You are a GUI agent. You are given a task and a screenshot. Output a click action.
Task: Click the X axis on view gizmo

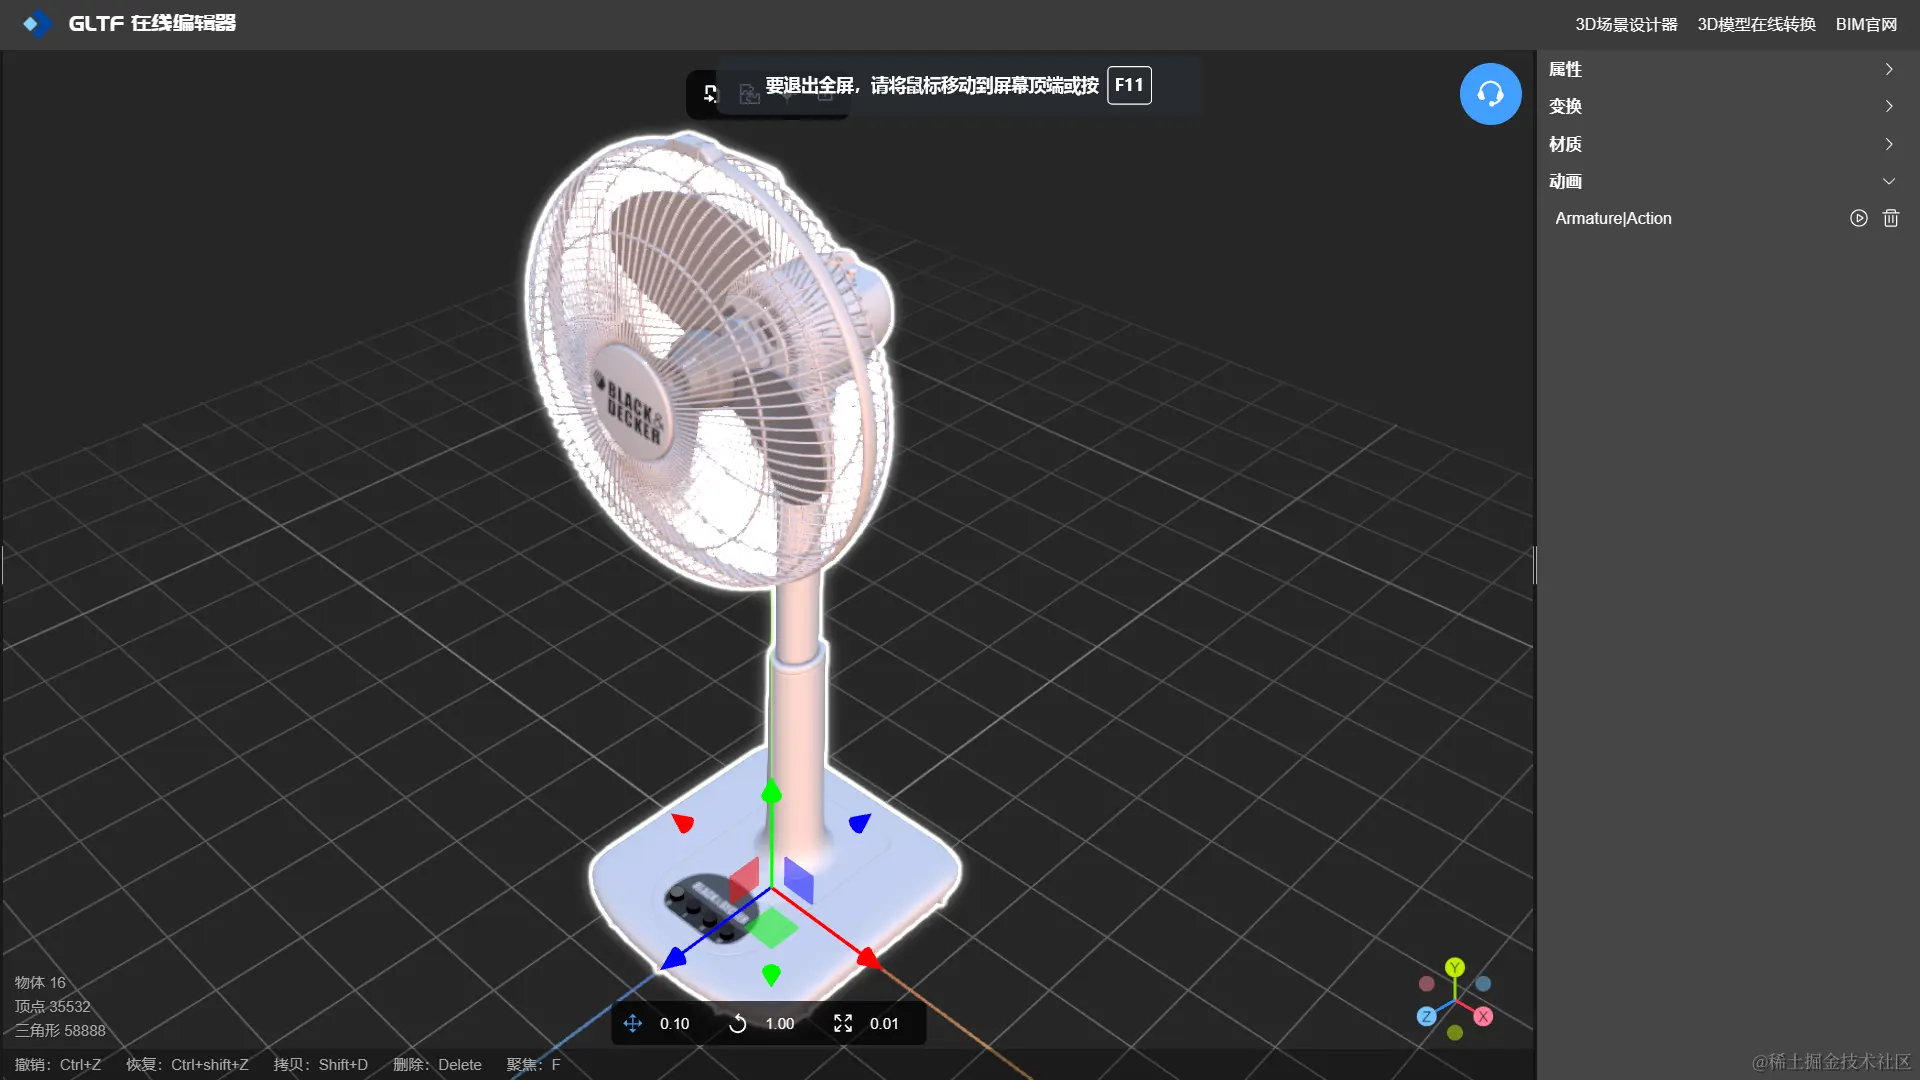click(1483, 1016)
